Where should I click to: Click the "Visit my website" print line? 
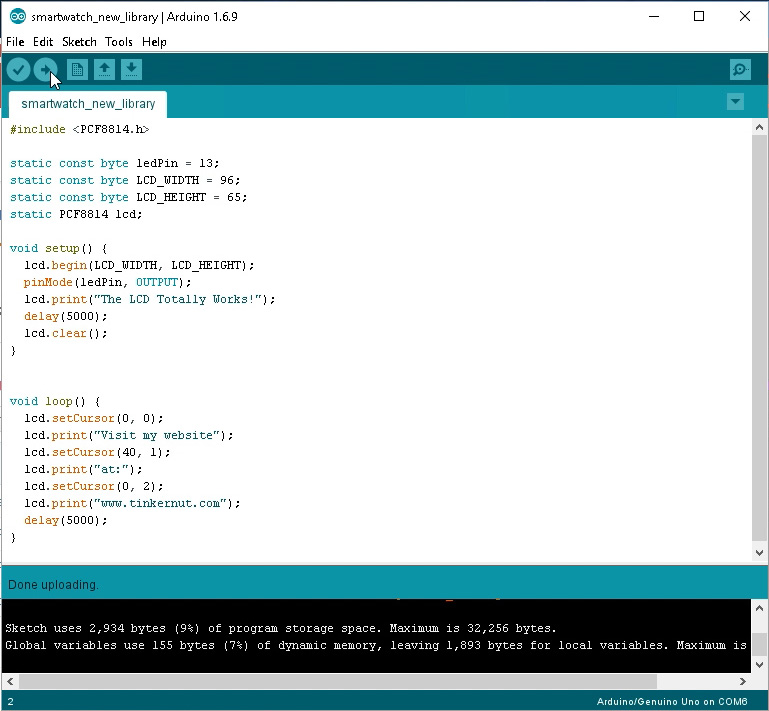[128, 435]
